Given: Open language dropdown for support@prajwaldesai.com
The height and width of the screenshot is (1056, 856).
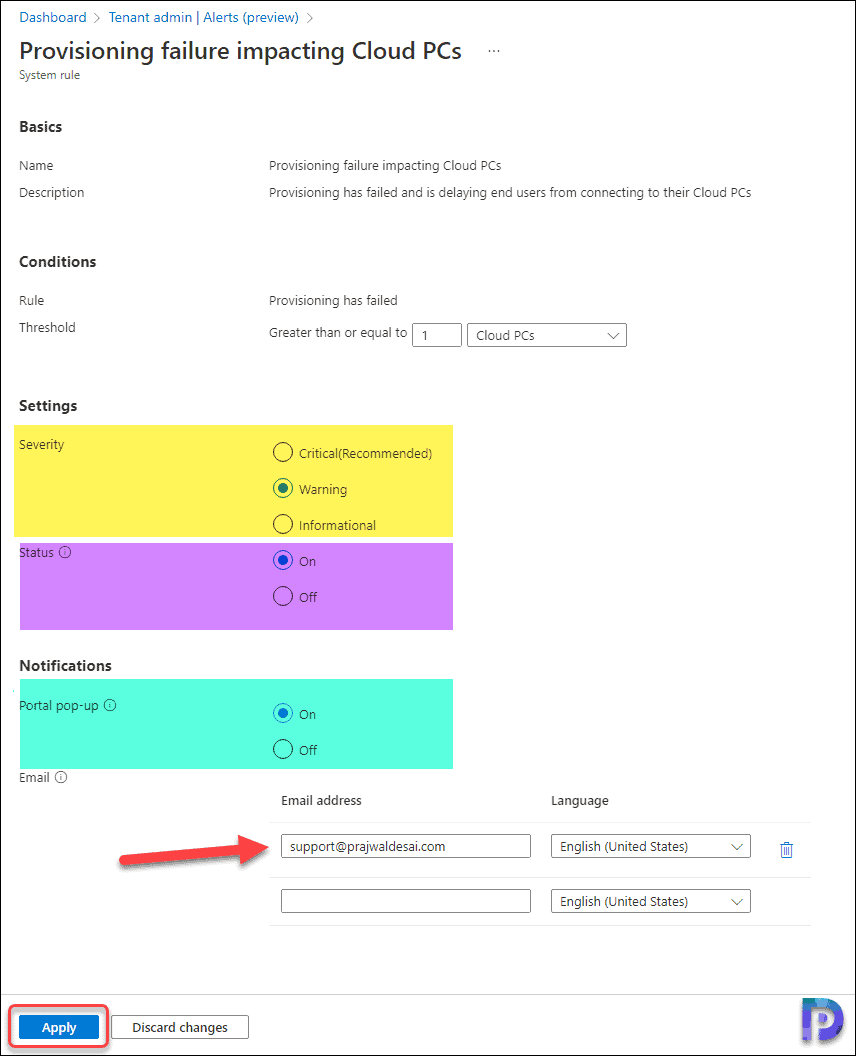Looking at the screenshot, I should [651, 847].
